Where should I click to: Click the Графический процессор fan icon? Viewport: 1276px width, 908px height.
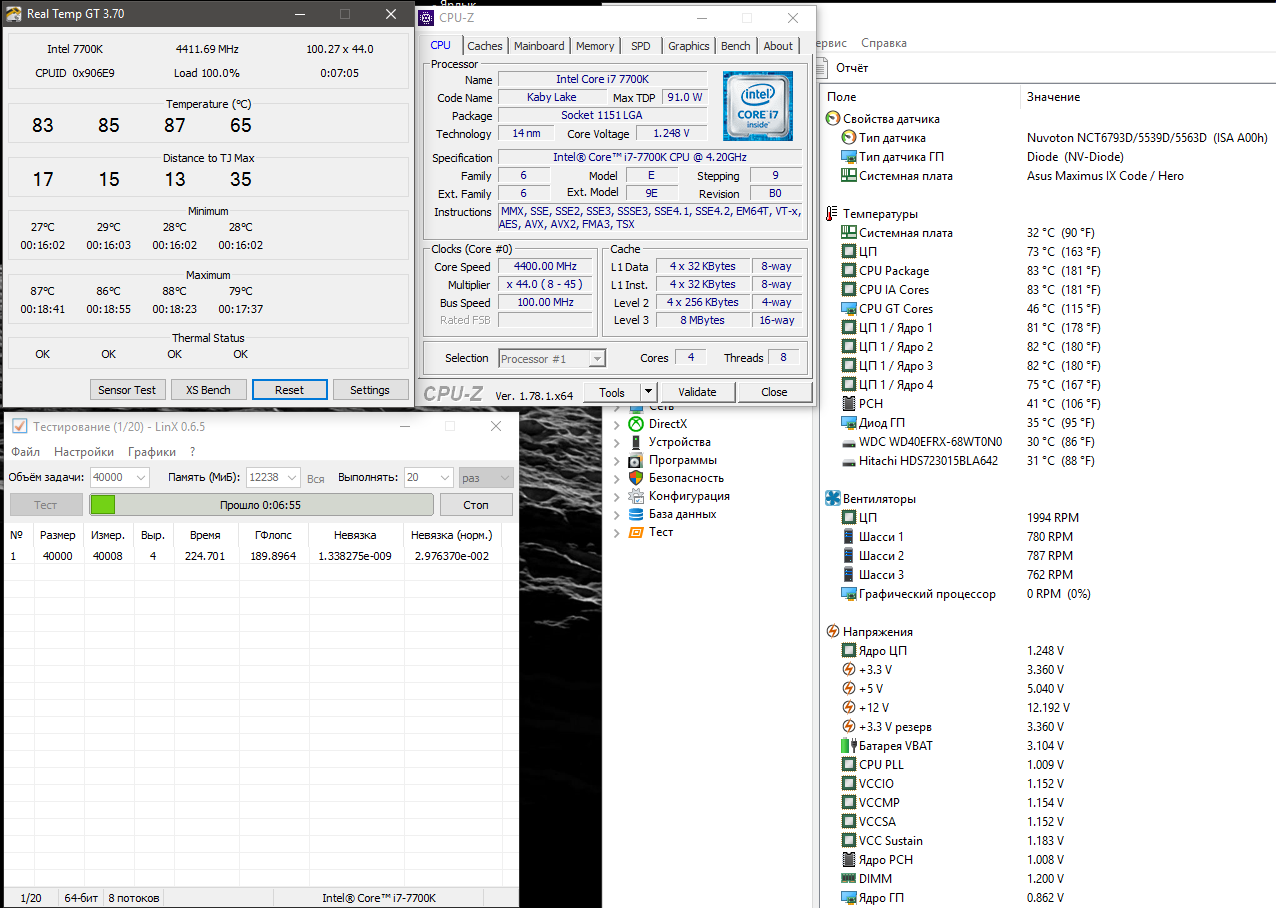click(849, 593)
